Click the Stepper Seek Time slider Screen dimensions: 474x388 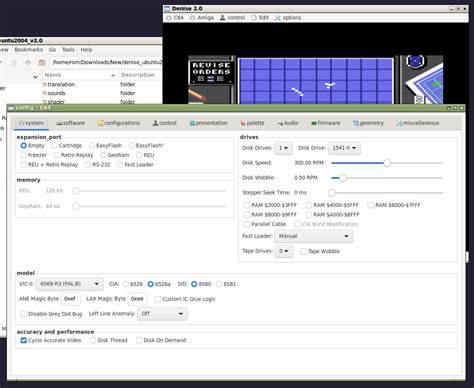pos(387,193)
